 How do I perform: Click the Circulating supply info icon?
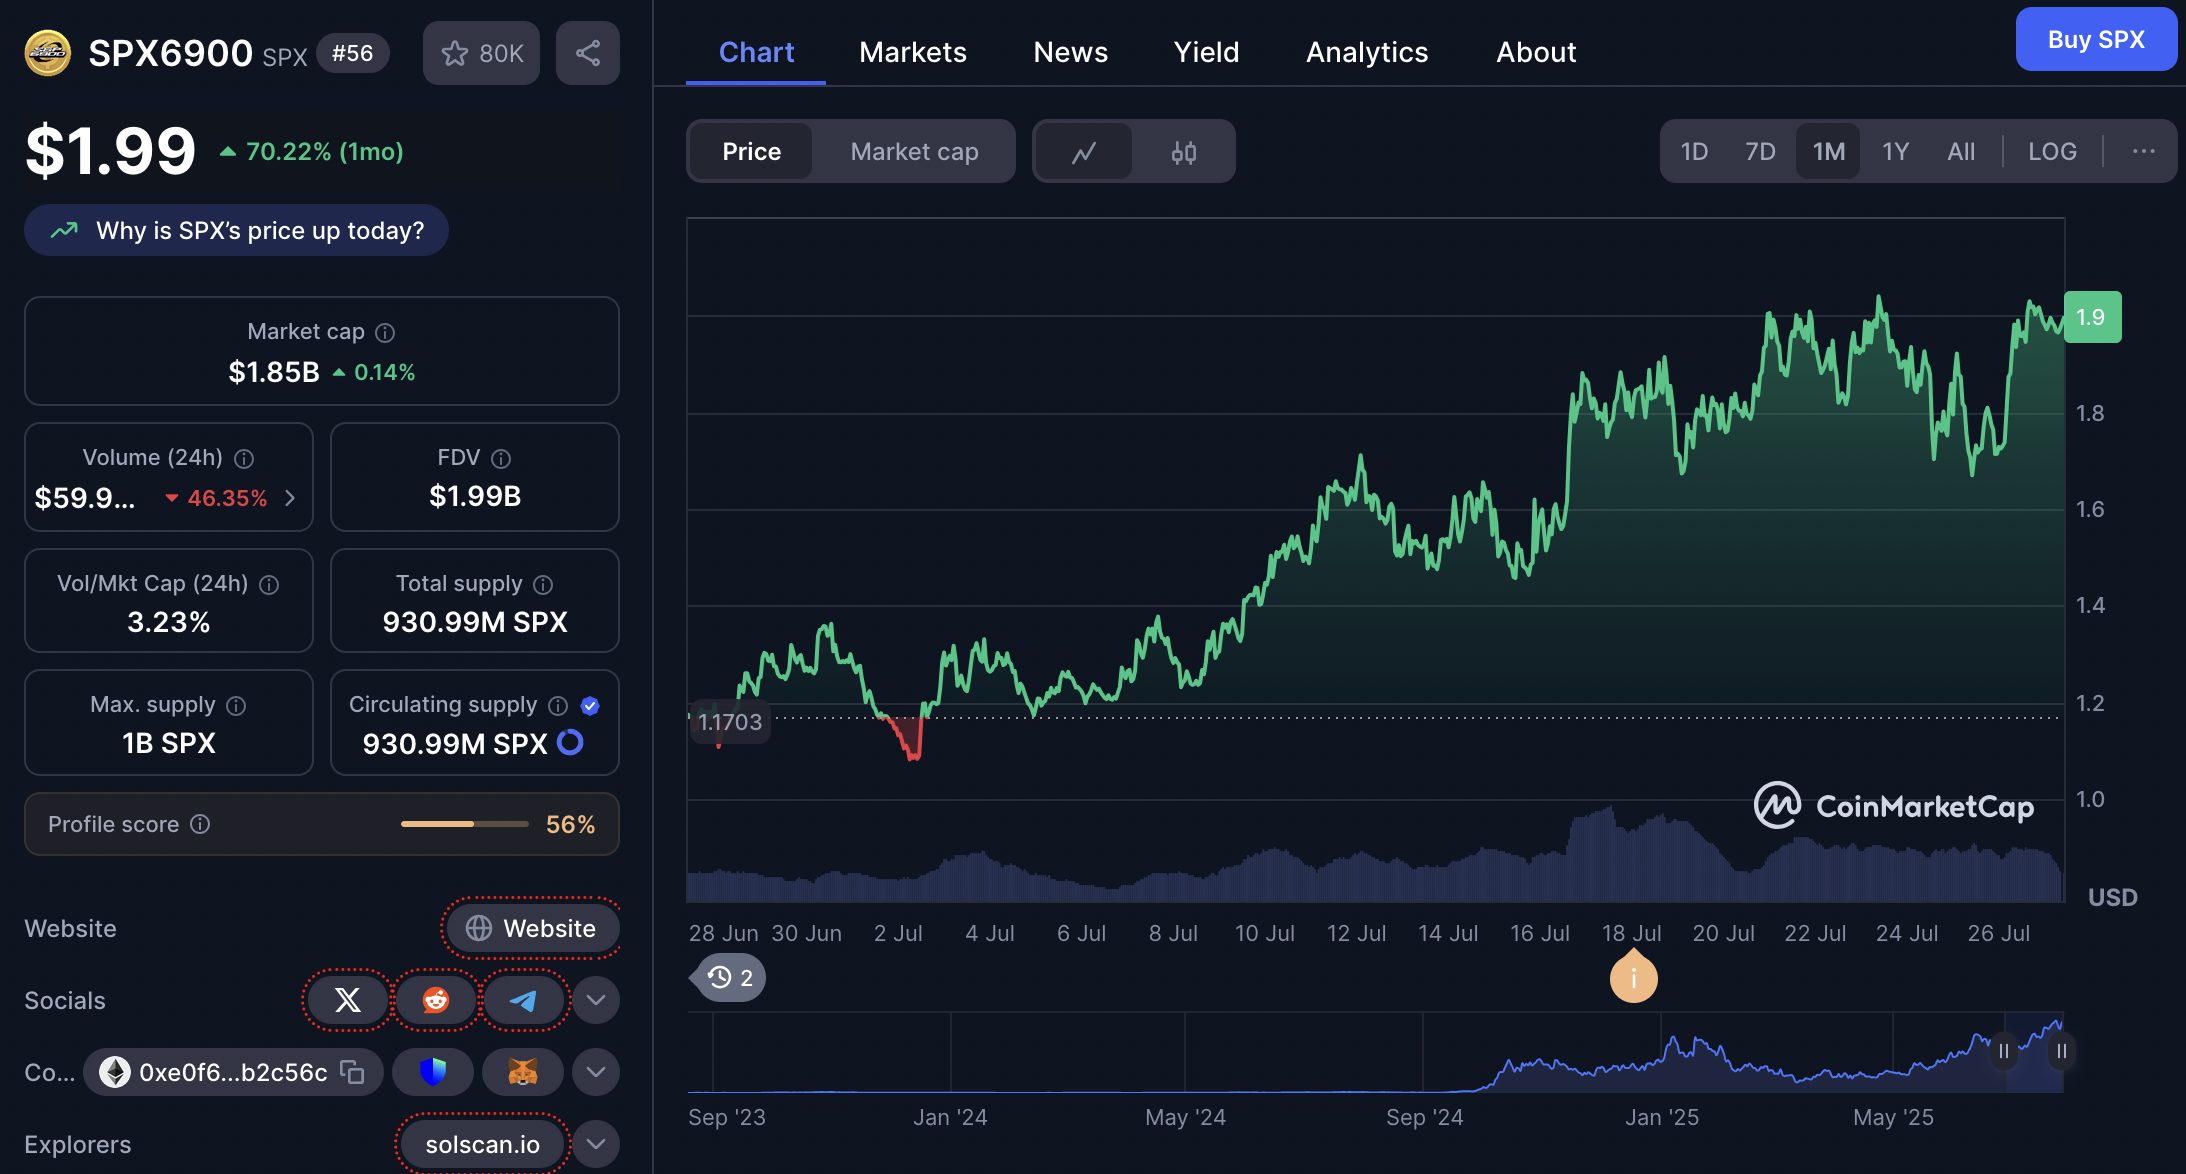[558, 705]
